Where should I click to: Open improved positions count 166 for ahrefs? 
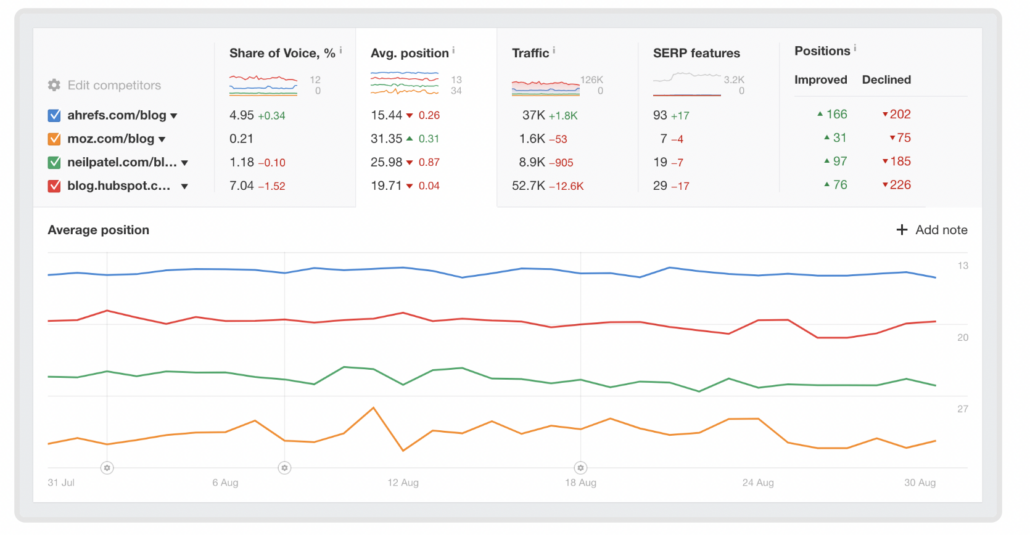[835, 115]
